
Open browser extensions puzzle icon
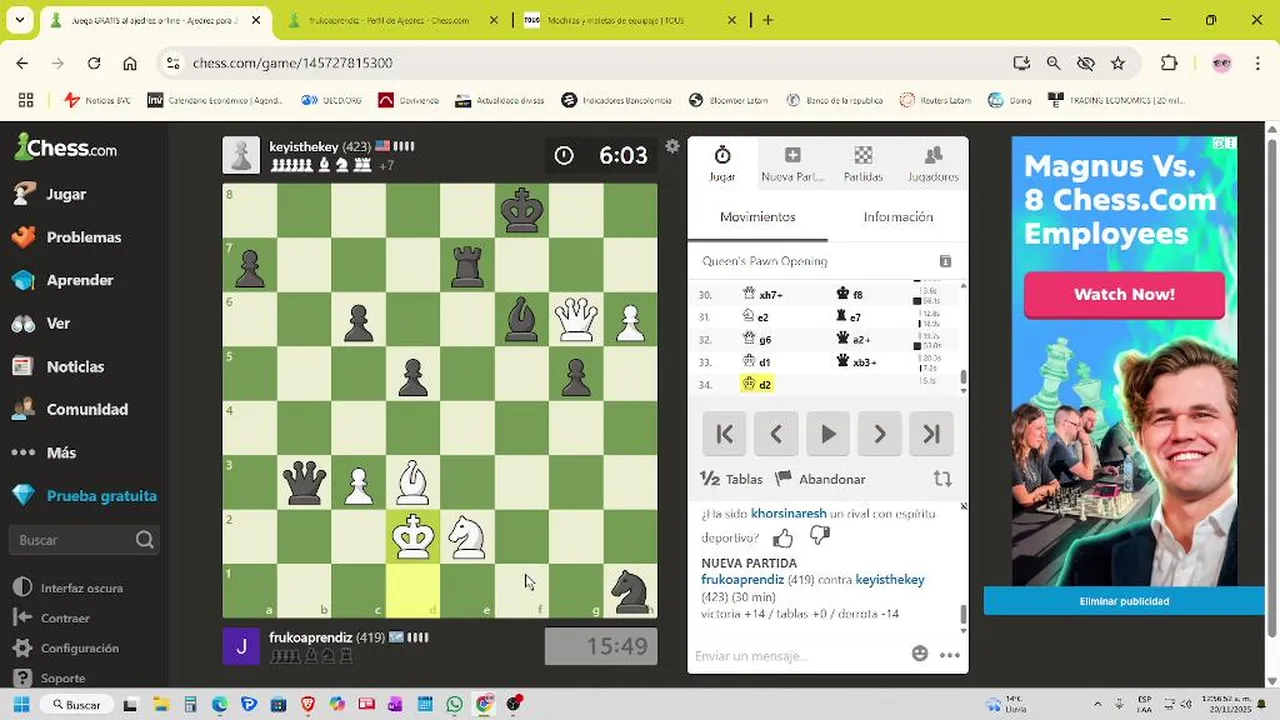pos(1169,63)
